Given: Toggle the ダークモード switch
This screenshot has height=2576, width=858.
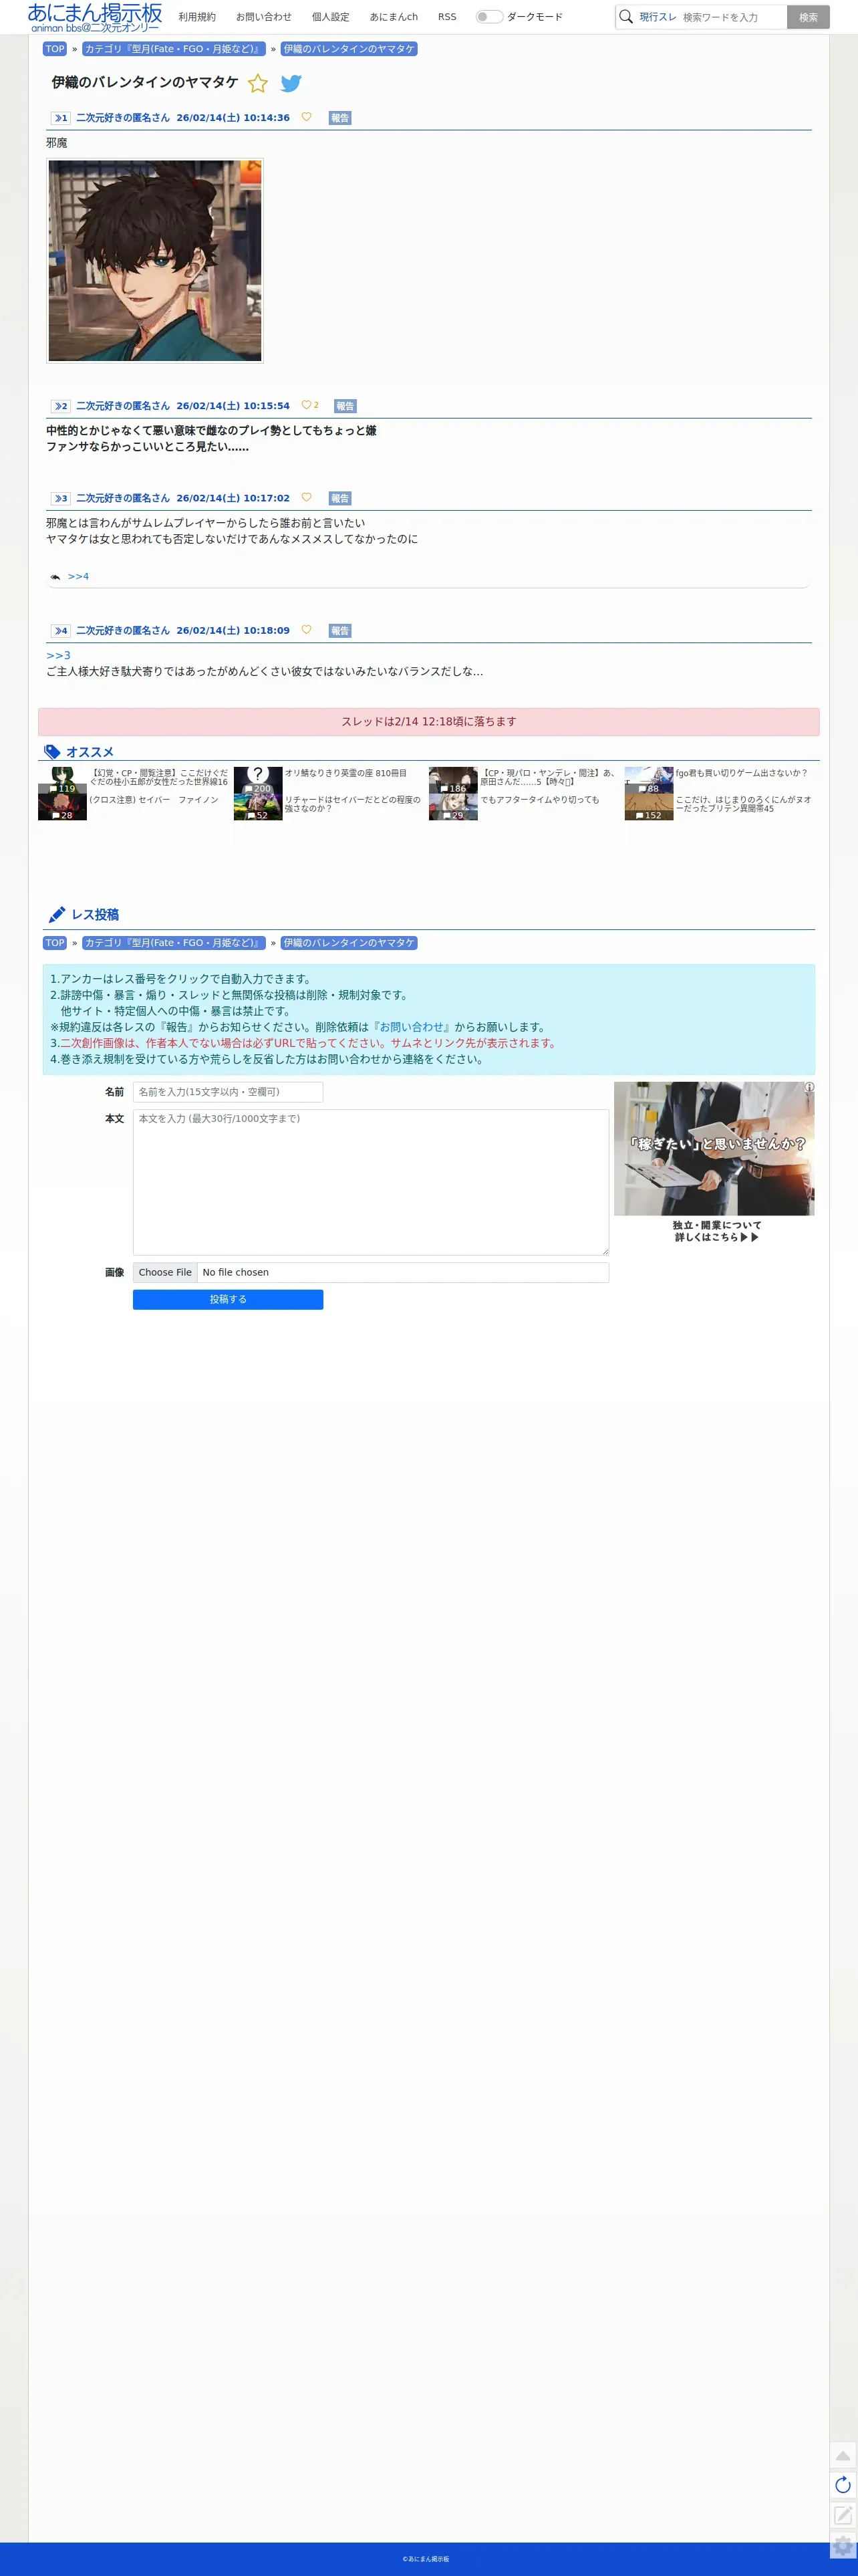Looking at the screenshot, I should (x=489, y=17).
